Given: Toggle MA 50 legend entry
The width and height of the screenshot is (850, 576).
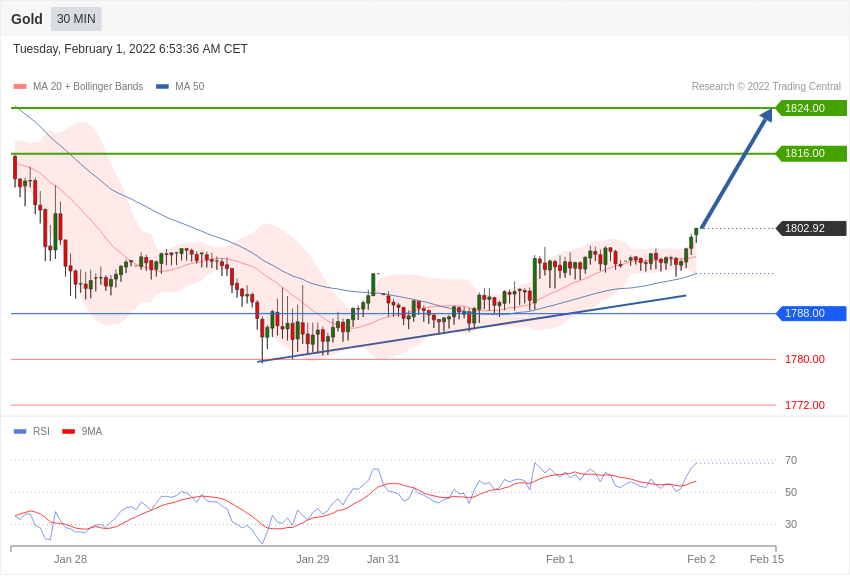Looking at the screenshot, I should coord(180,86).
